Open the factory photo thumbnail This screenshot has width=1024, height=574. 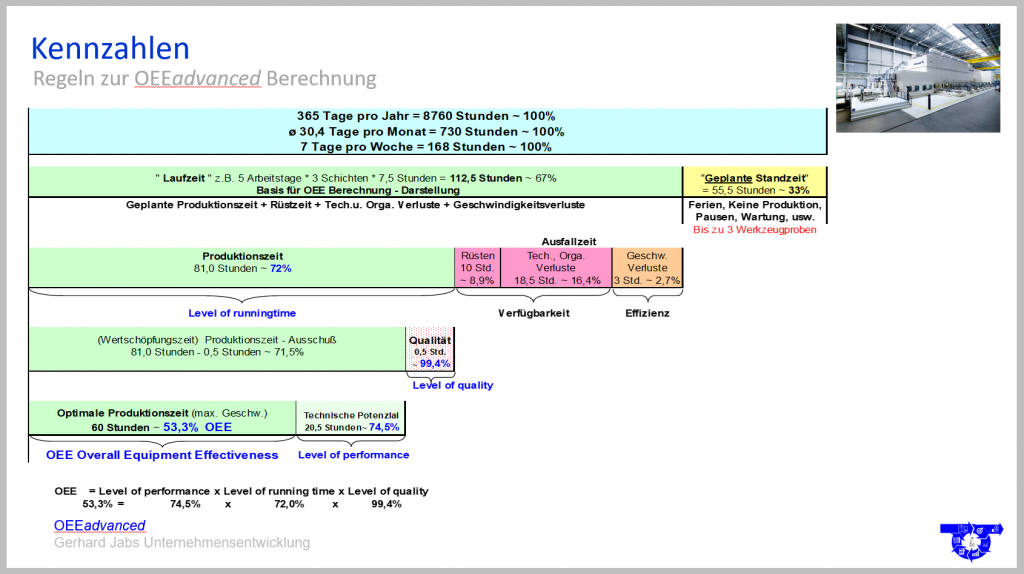click(x=917, y=78)
